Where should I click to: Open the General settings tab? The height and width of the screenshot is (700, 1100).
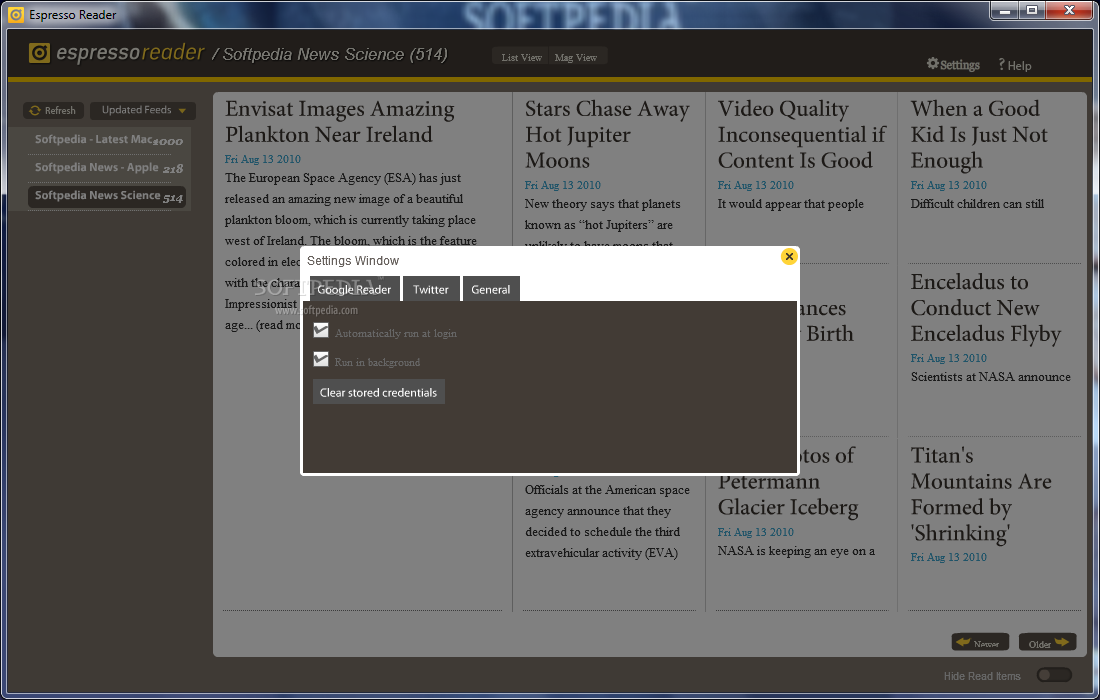(x=491, y=289)
